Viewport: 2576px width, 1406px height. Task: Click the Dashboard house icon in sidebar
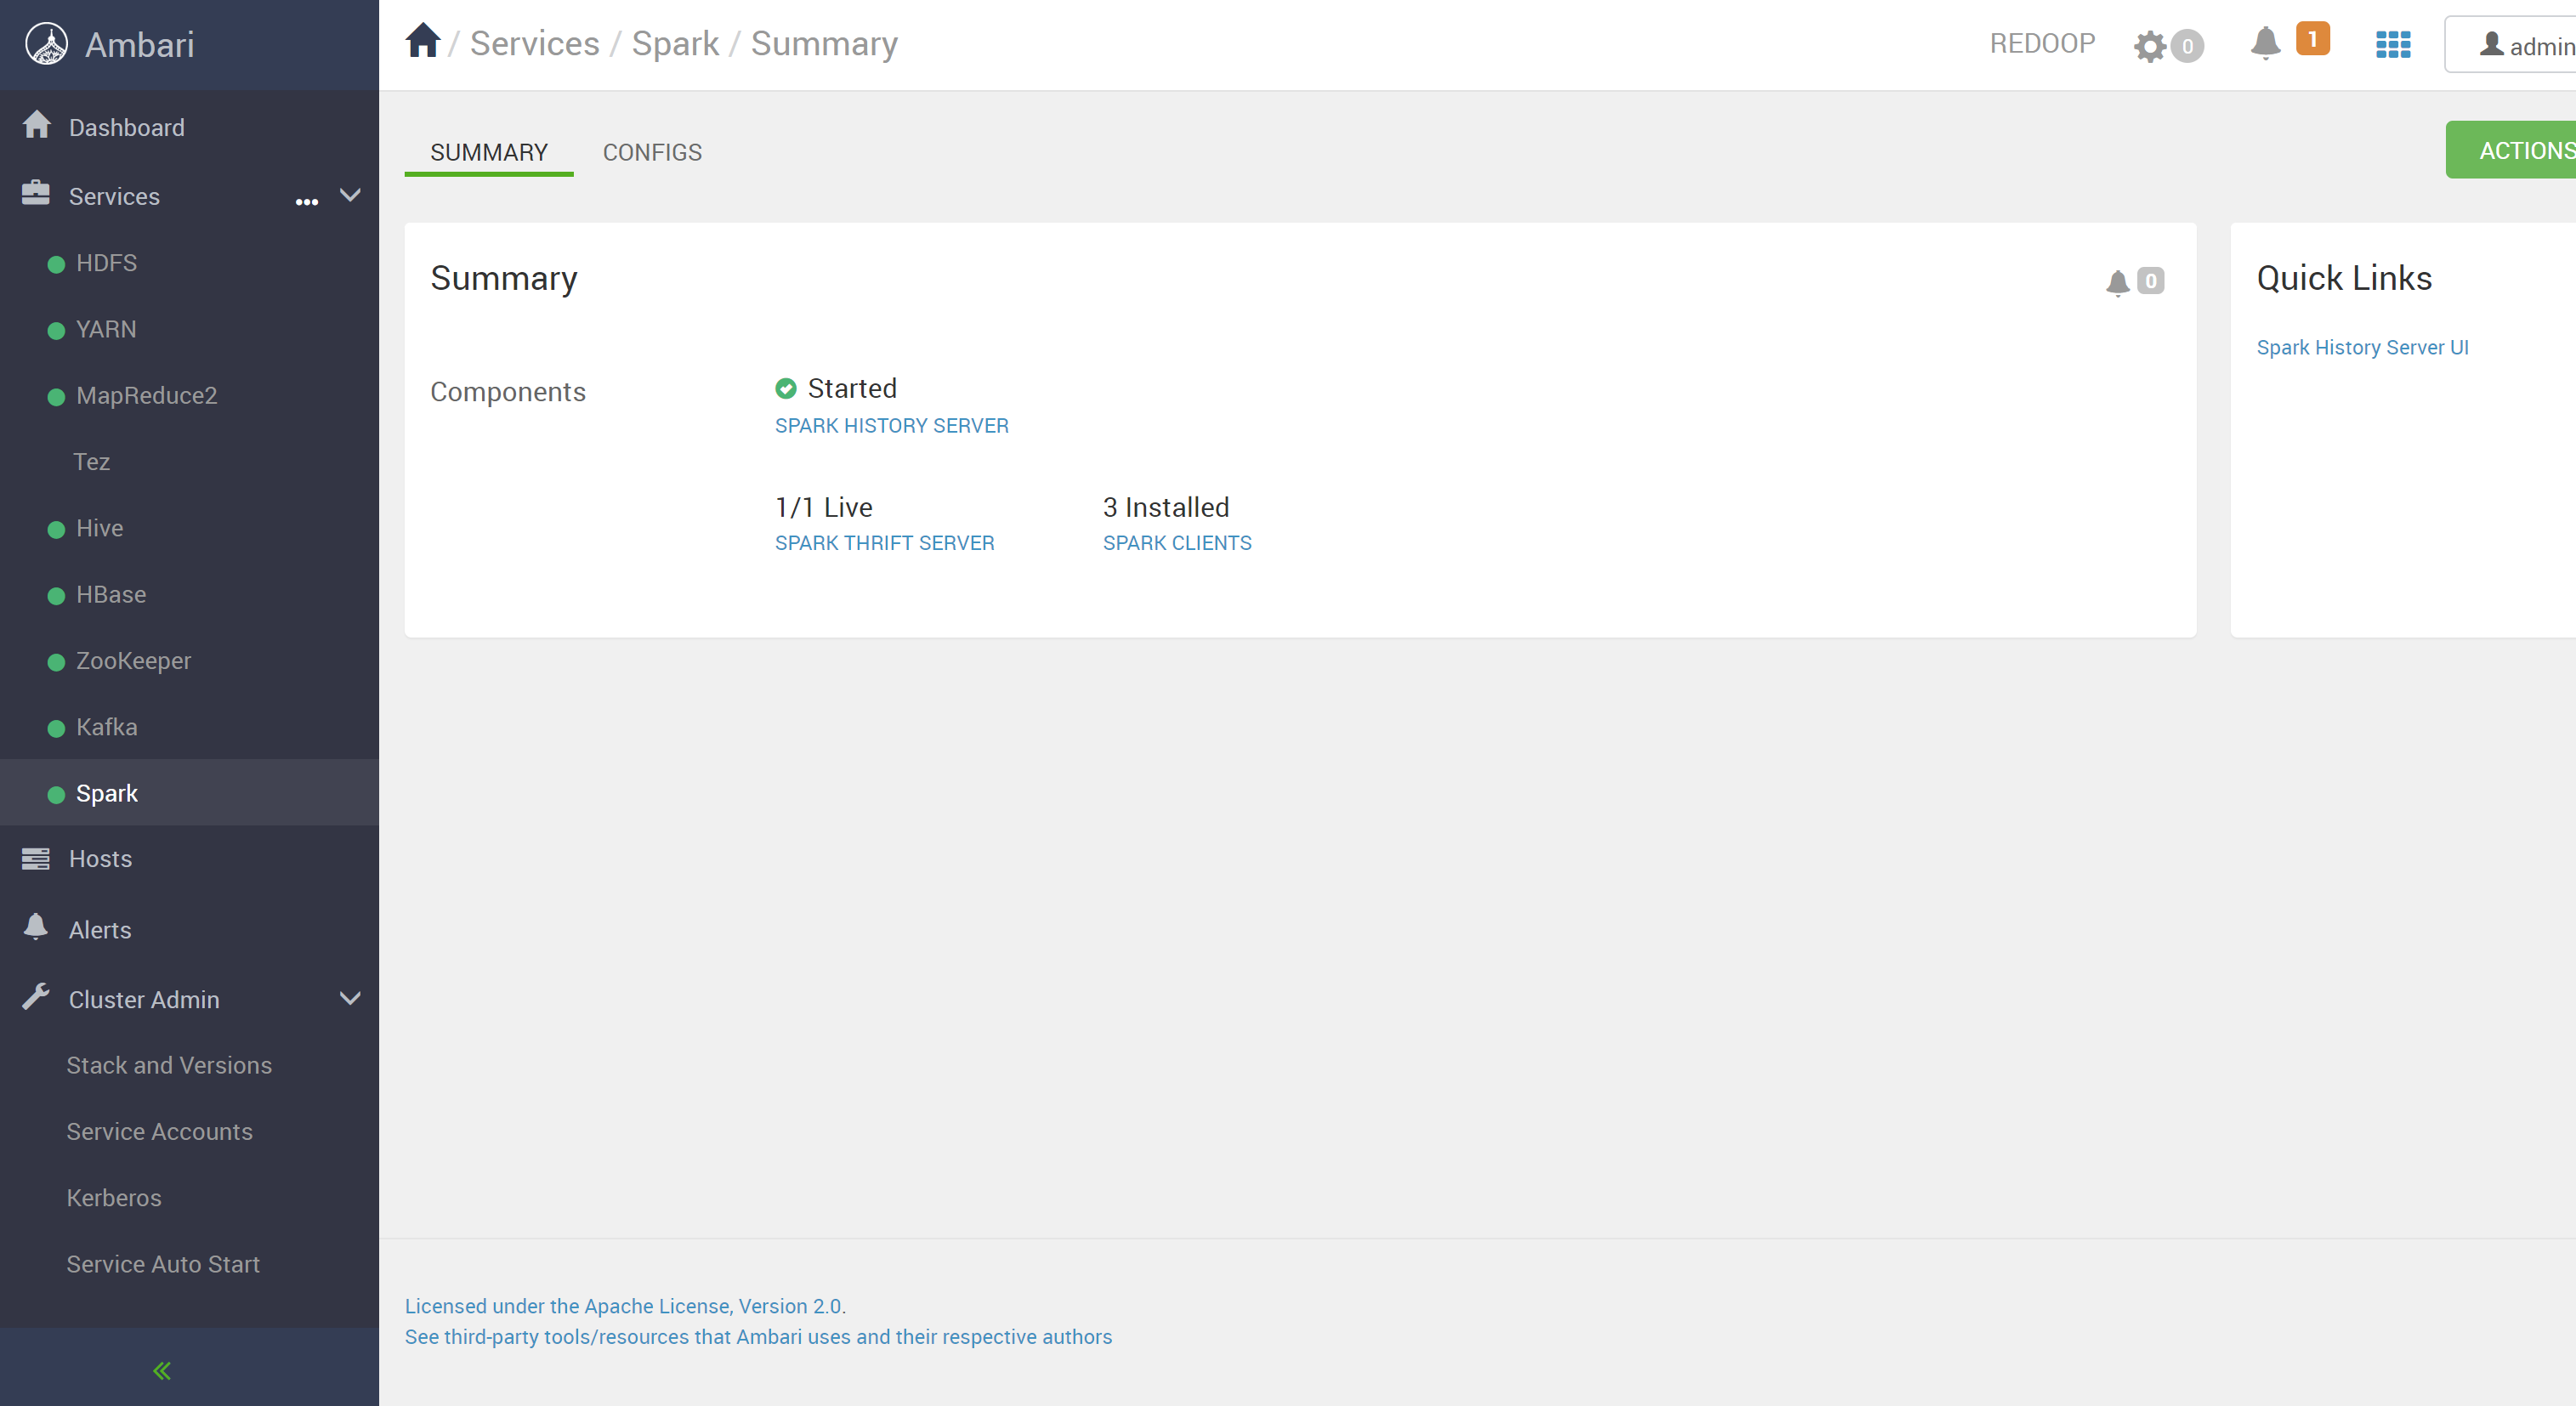(x=37, y=125)
